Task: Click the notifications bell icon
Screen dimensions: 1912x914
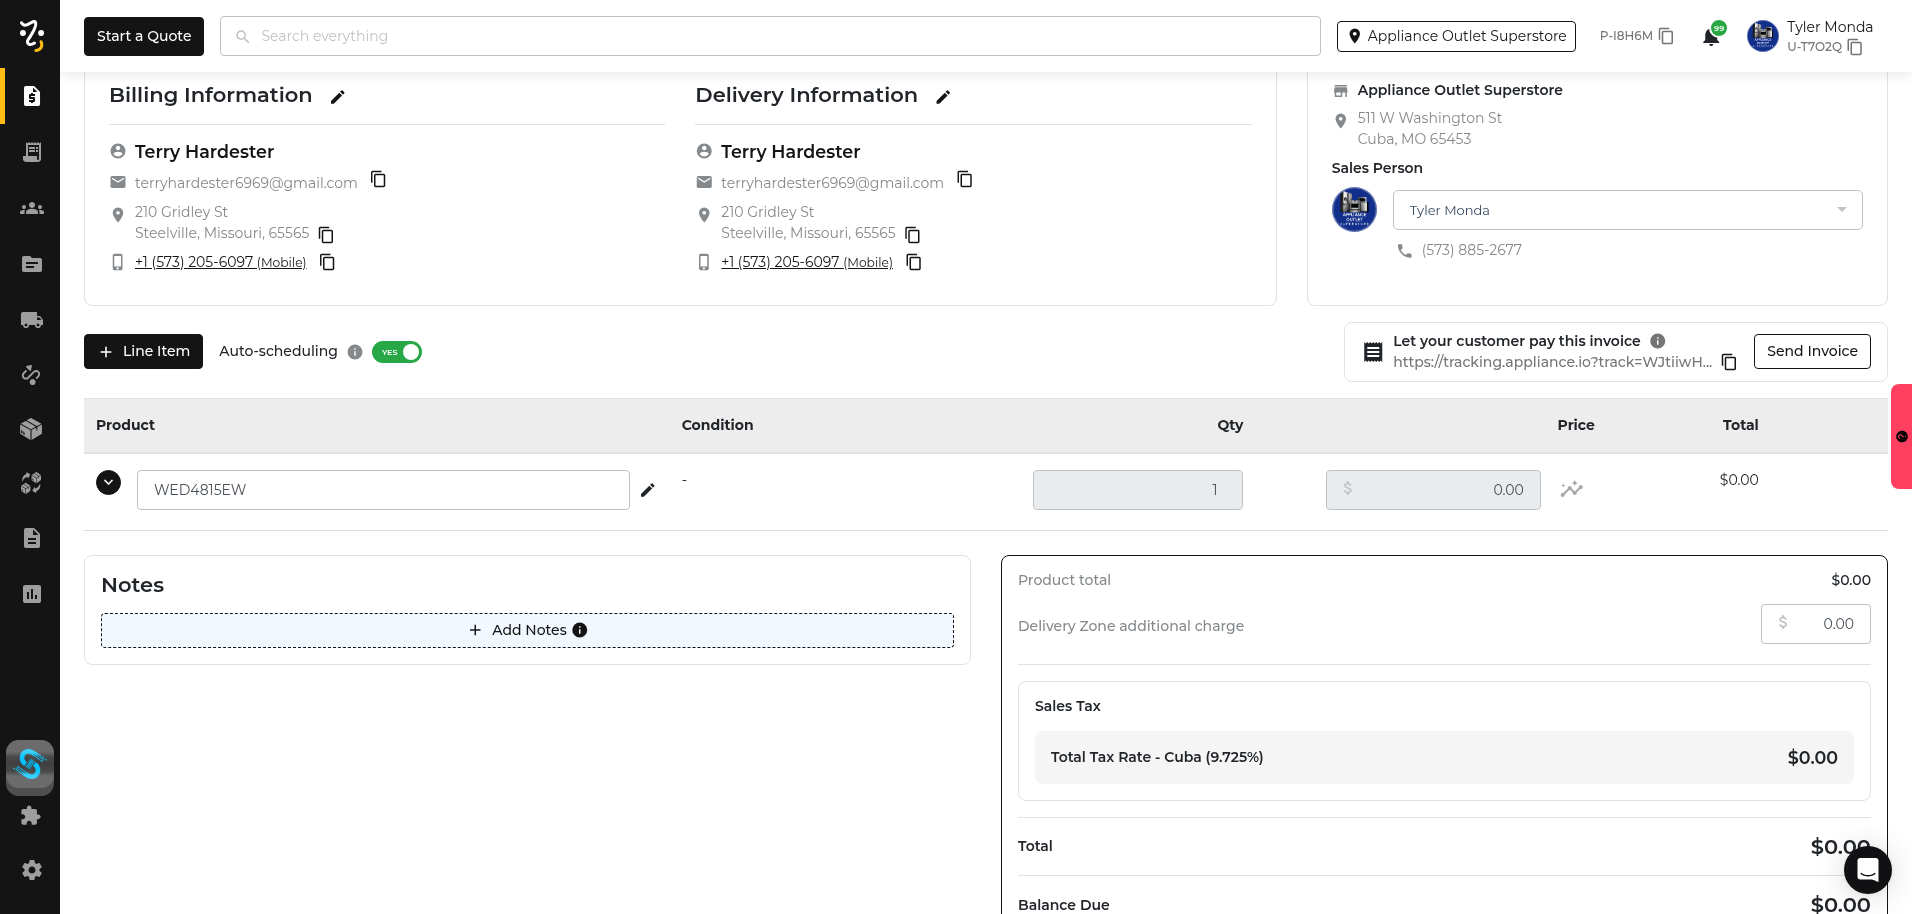Action: pos(1710,37)
